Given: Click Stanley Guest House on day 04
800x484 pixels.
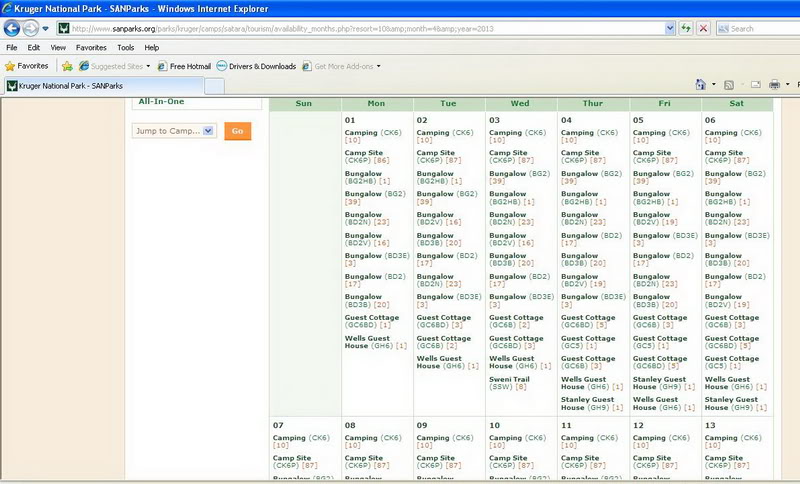Looking at the screenshot, I should 592,403.
